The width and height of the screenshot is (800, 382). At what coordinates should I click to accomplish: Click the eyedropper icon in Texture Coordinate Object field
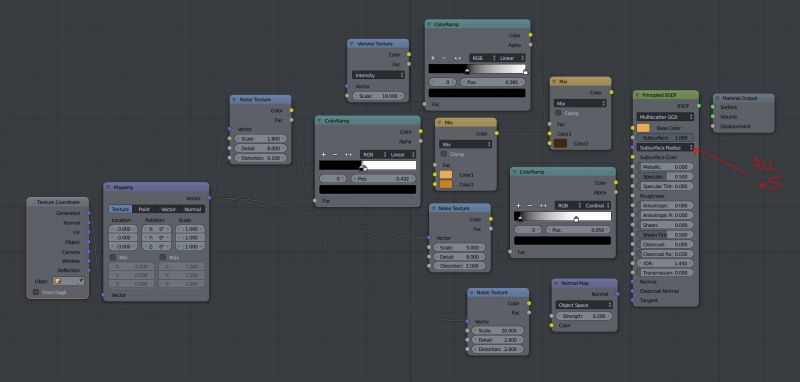(80, 281)
